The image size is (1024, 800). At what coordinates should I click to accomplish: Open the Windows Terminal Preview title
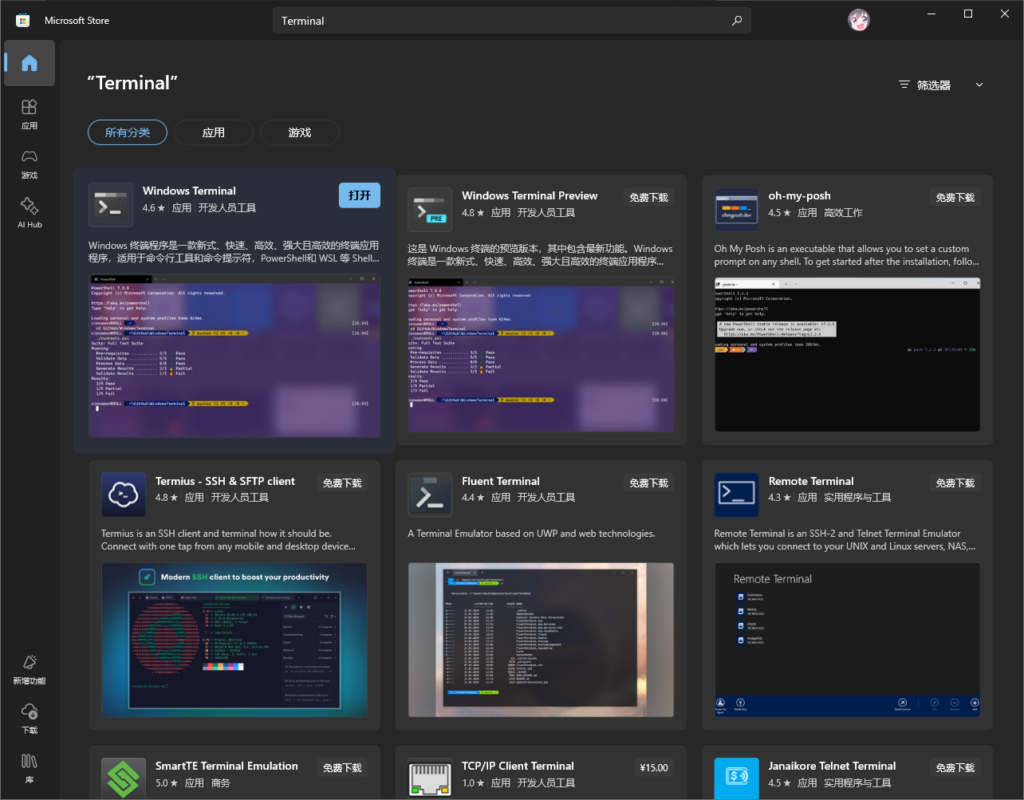click(x=530, y=196)
